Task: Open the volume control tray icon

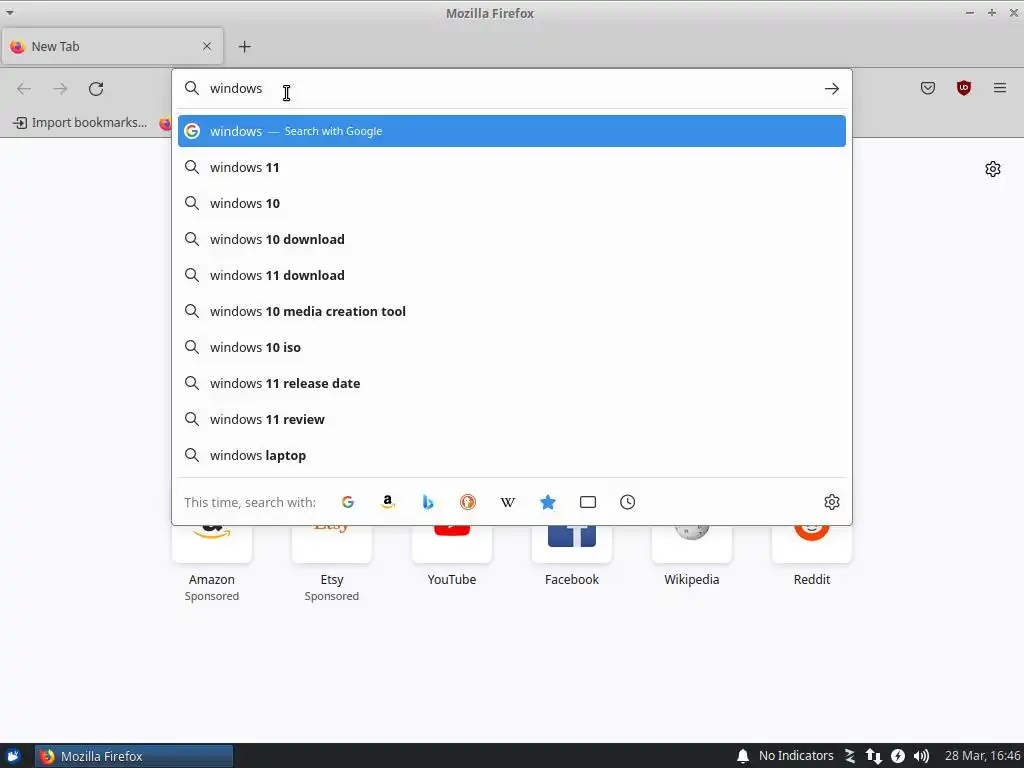Action: point(921,756)
